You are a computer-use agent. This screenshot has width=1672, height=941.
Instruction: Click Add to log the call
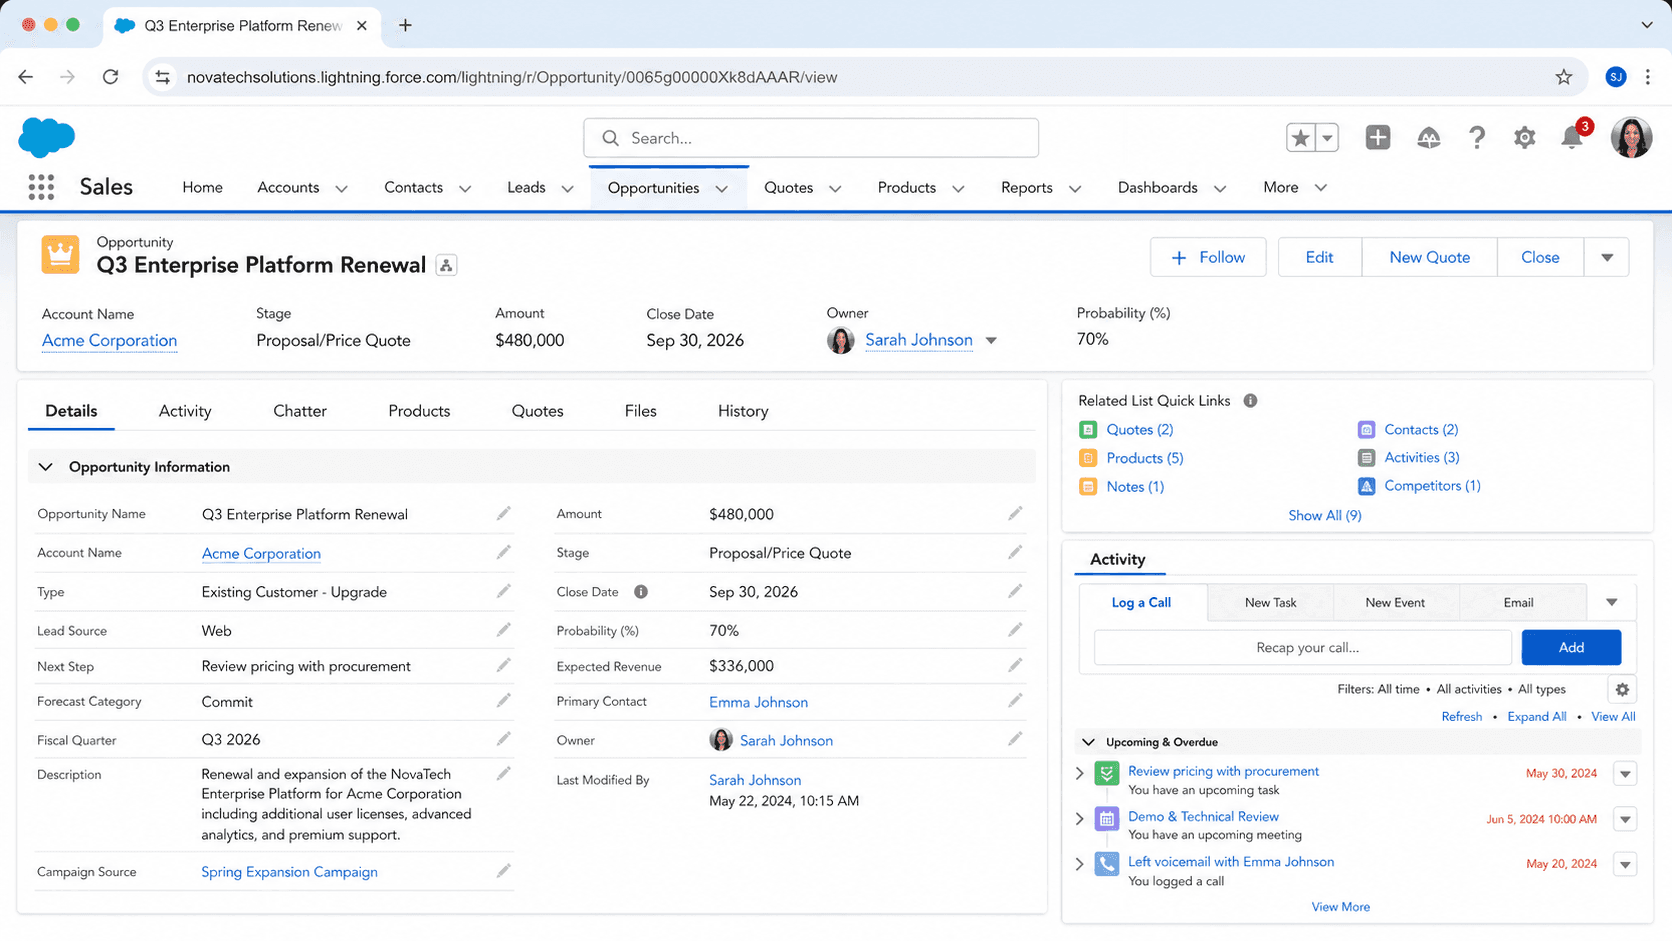coord(1571,648)
